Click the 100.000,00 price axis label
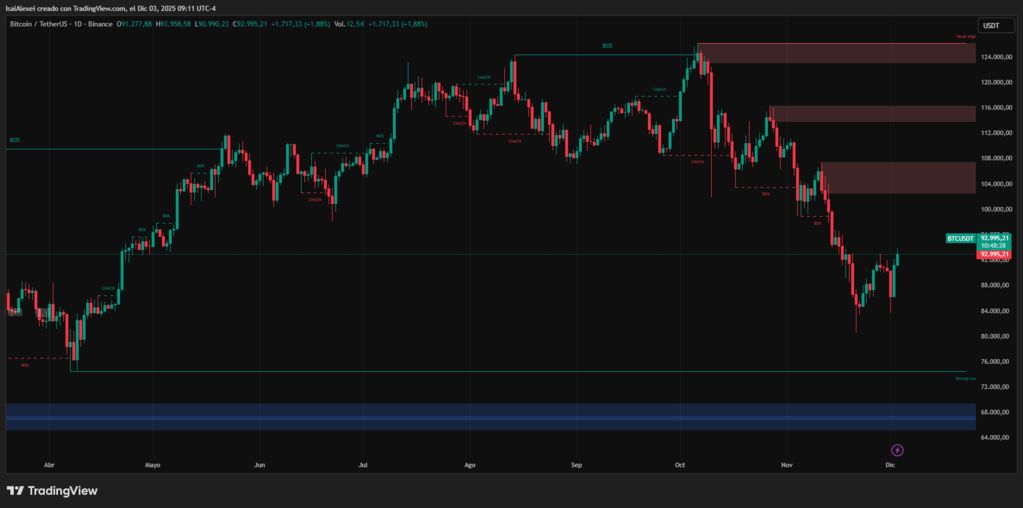 coord(996,209)
